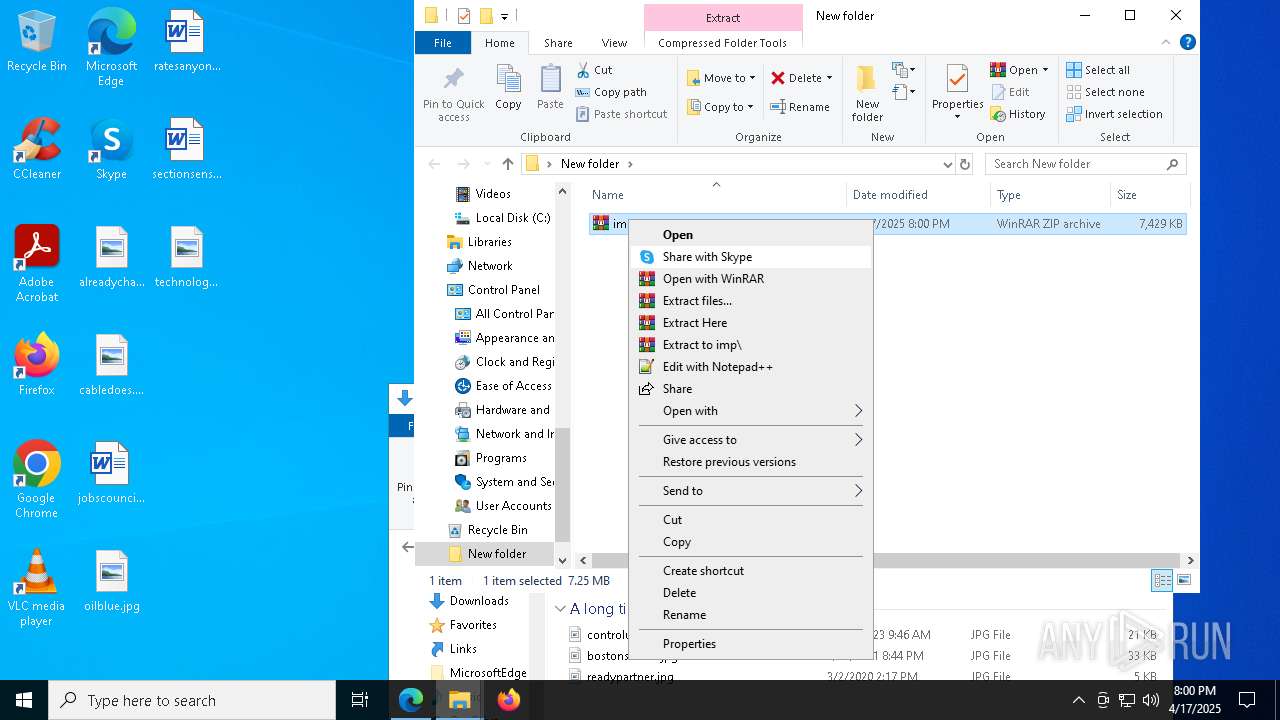Select Control Panel in navigation tree
Image resolution: width=1280 pixels, height=720 pixels.
[x=503, y=290]
